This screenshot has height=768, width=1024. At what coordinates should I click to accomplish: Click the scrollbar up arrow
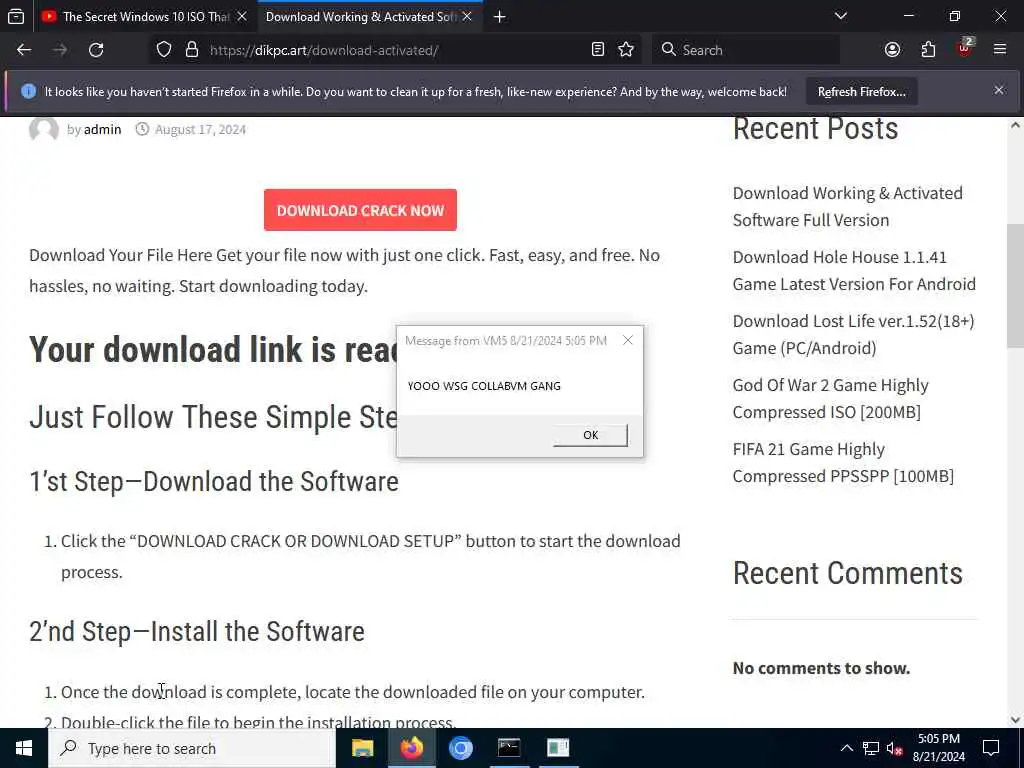point(1016,125)
